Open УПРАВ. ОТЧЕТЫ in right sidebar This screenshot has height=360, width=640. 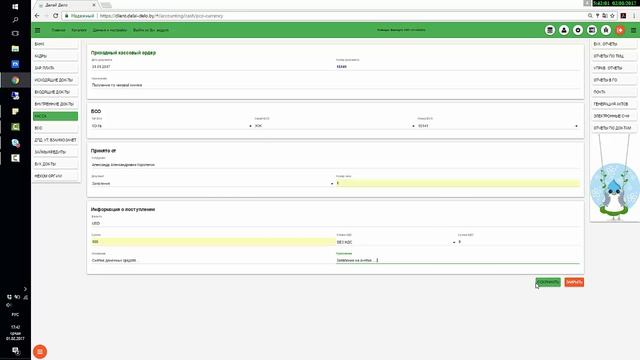tap(614, 68)
